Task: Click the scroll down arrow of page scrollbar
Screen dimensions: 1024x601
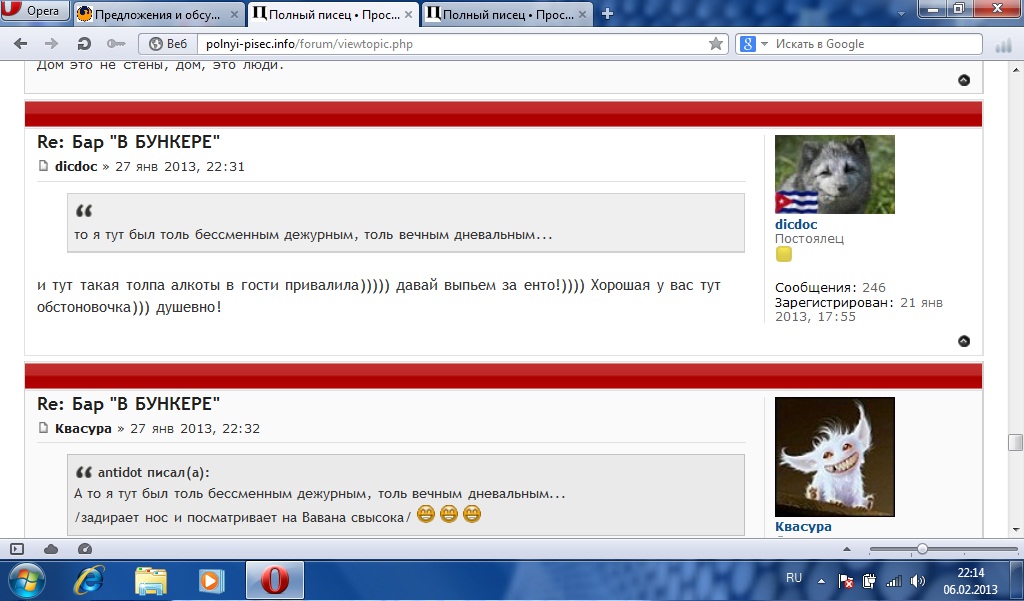Action: [1016, 530]
